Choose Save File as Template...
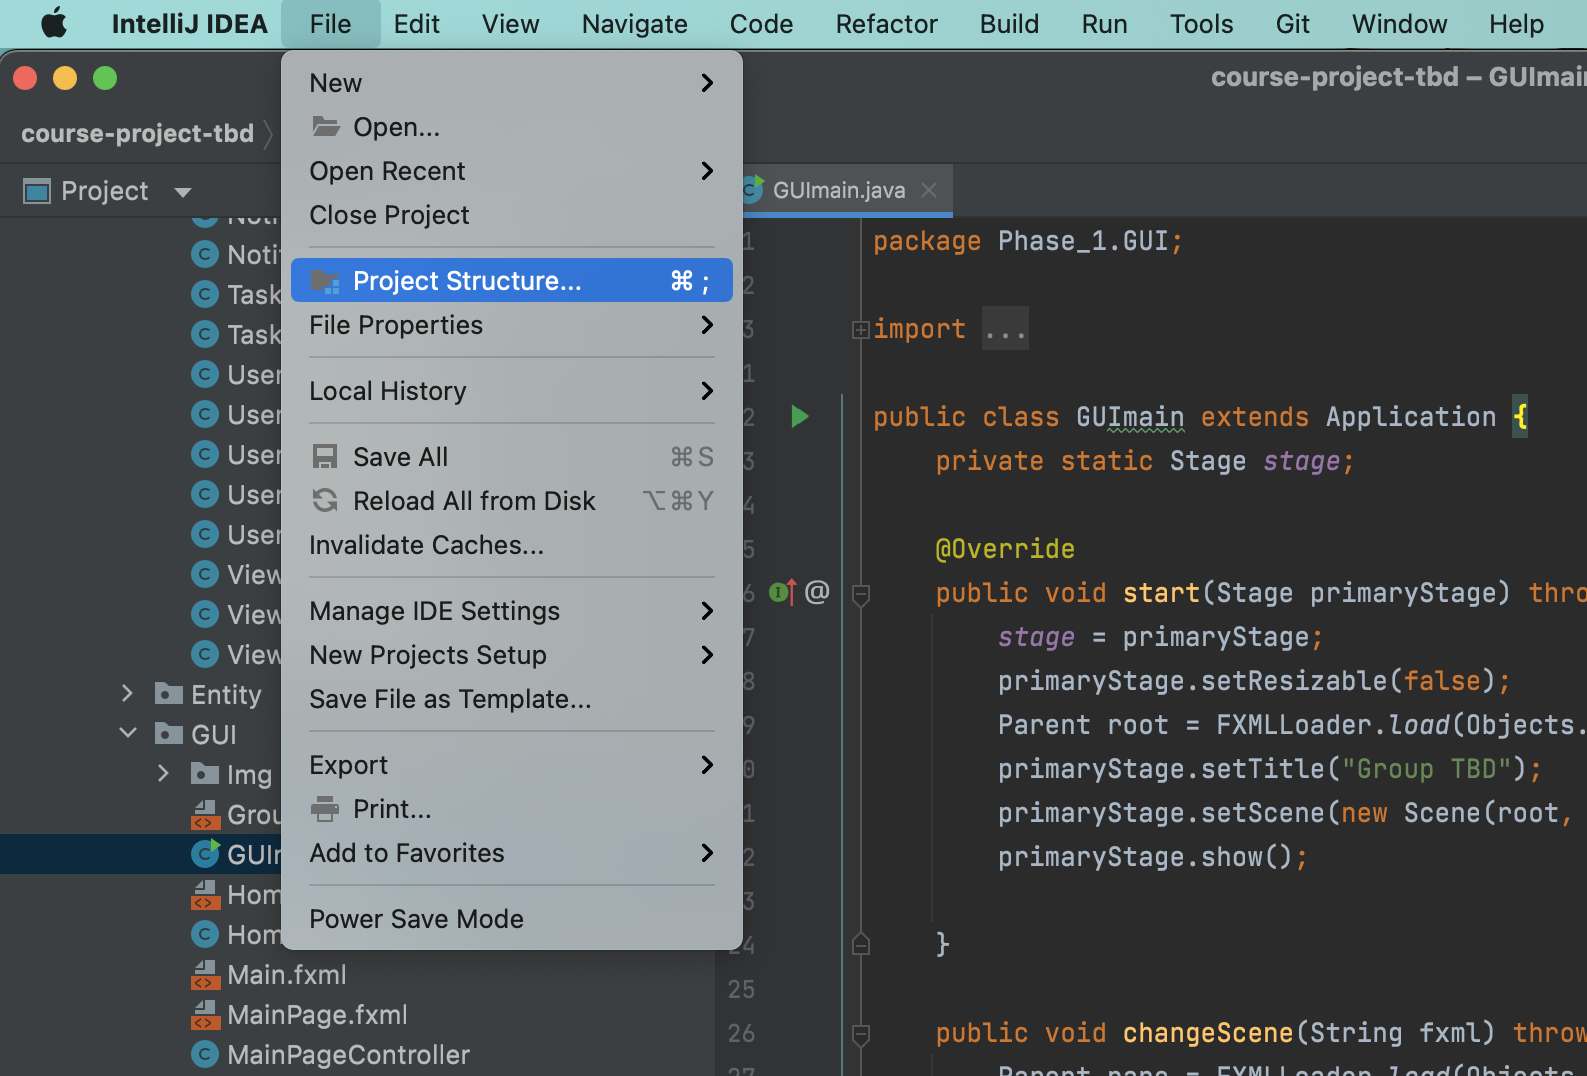Screen dimensions: 1587x1076 click(x=511, y=699)
